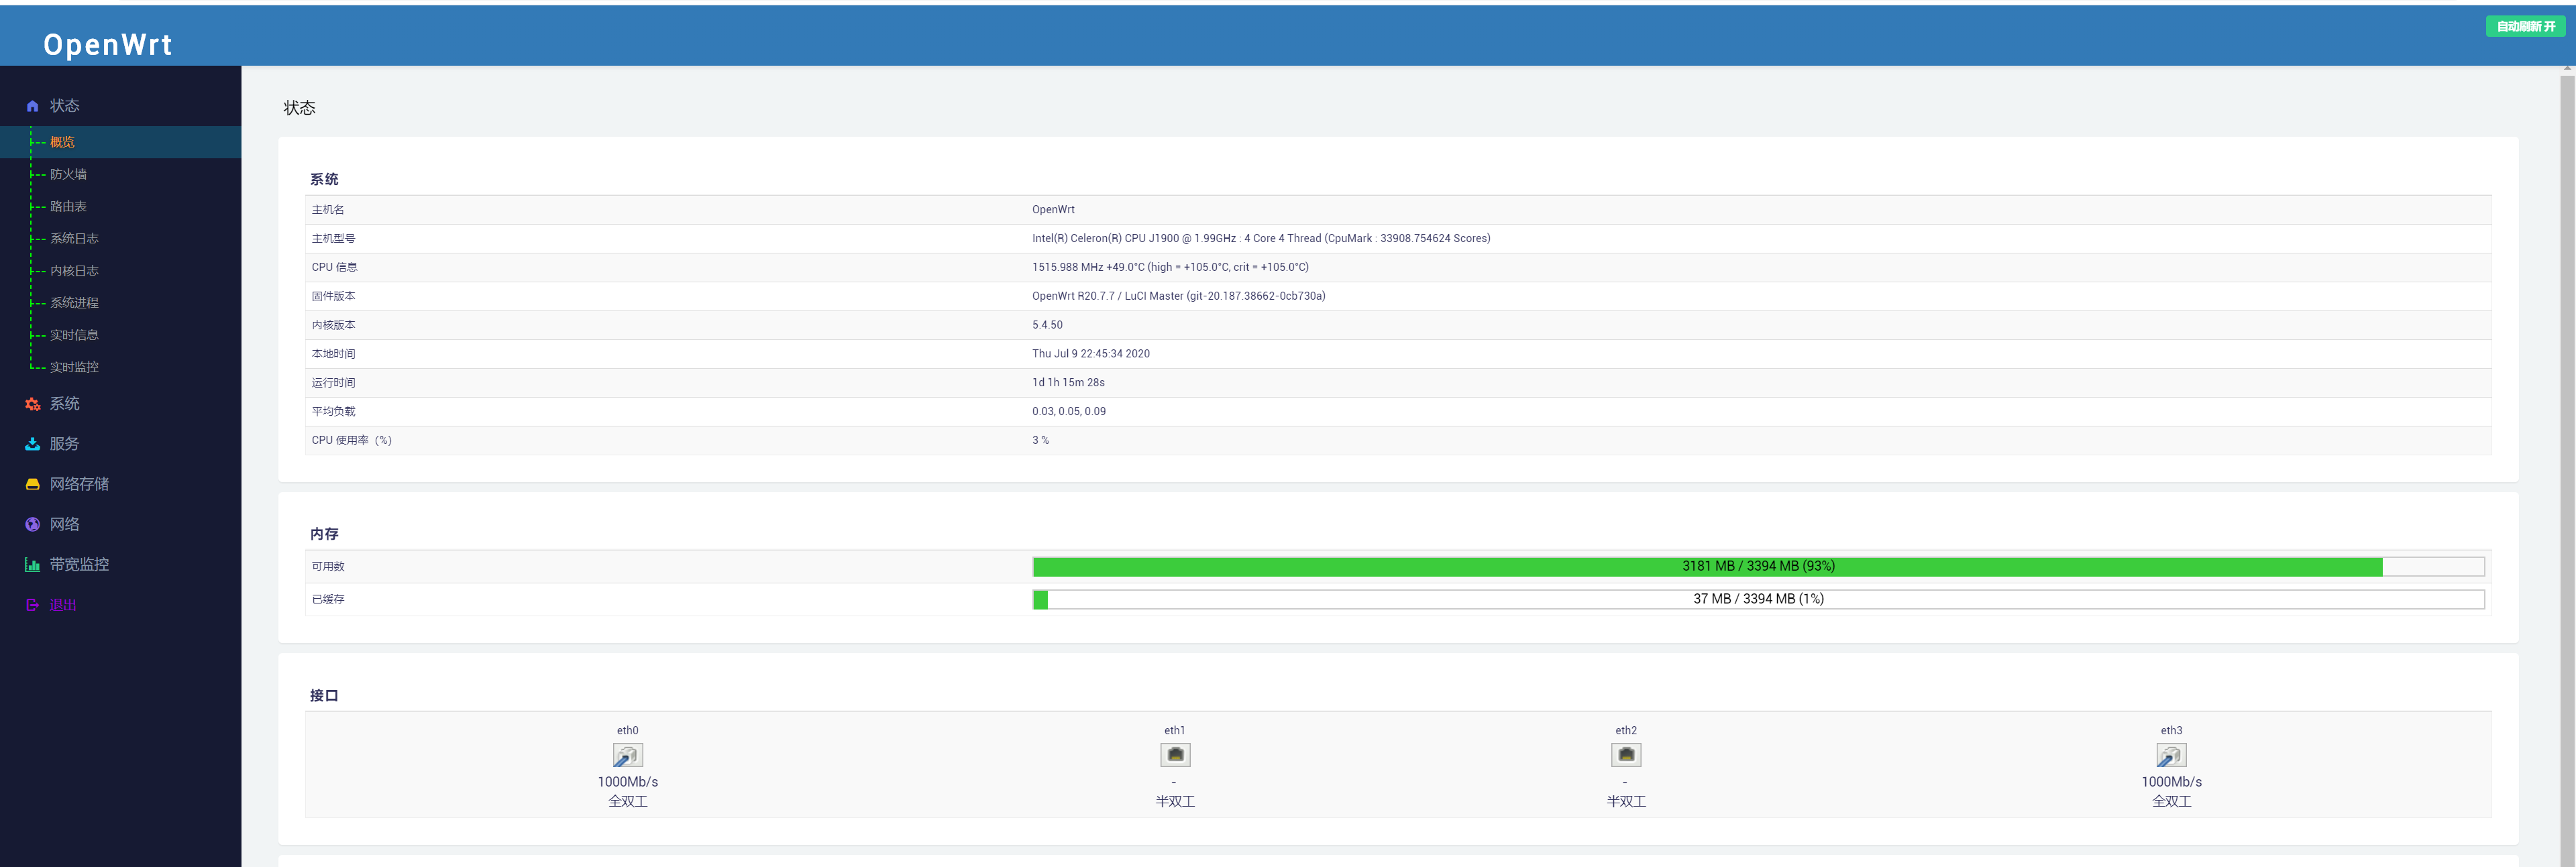2576x867 pixels.
Task: Expand the 服务 sidebar menu
Action: 65,444
